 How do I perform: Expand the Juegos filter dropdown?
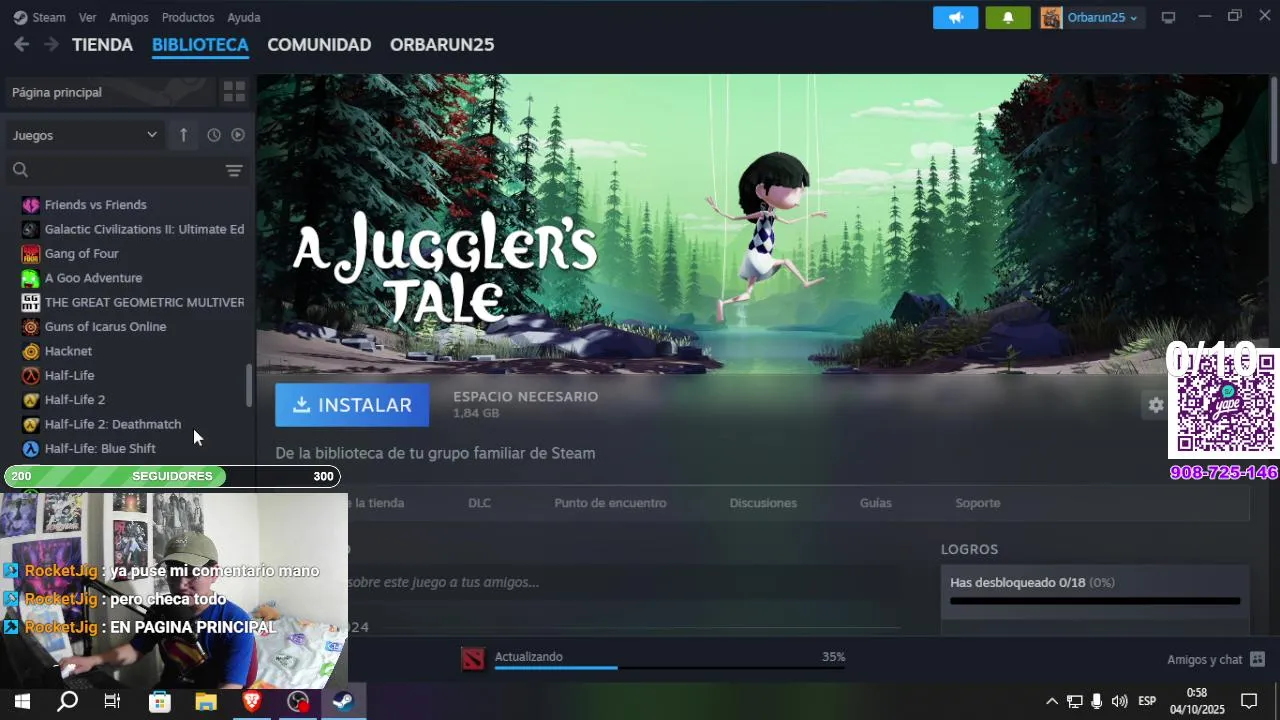click(84, 135)
